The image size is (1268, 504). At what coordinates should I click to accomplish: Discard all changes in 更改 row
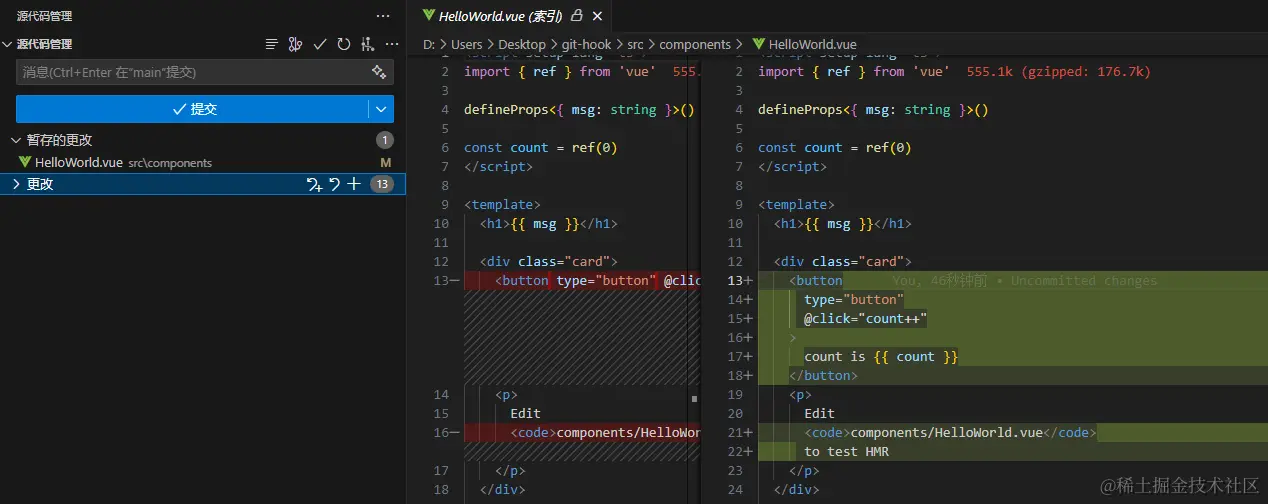[x=335, y=184]
